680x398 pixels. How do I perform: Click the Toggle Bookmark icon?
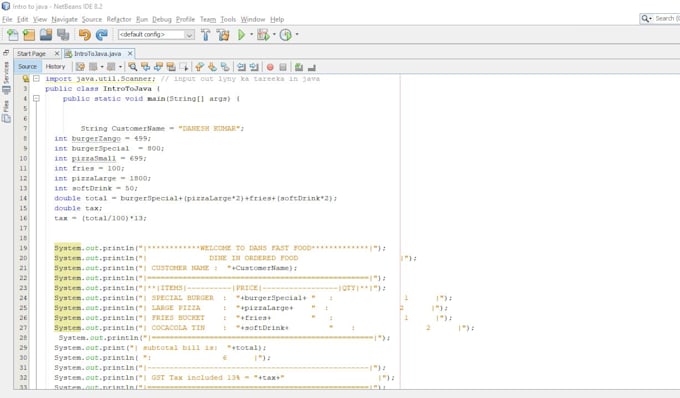(225, 67)
